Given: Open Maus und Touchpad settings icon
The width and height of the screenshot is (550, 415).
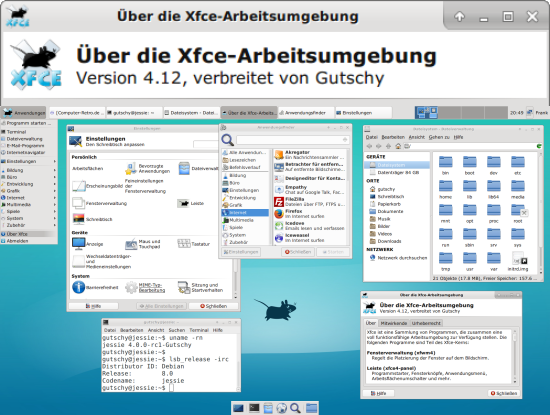Looking at the screenshot, I should (x=131, y=244).
